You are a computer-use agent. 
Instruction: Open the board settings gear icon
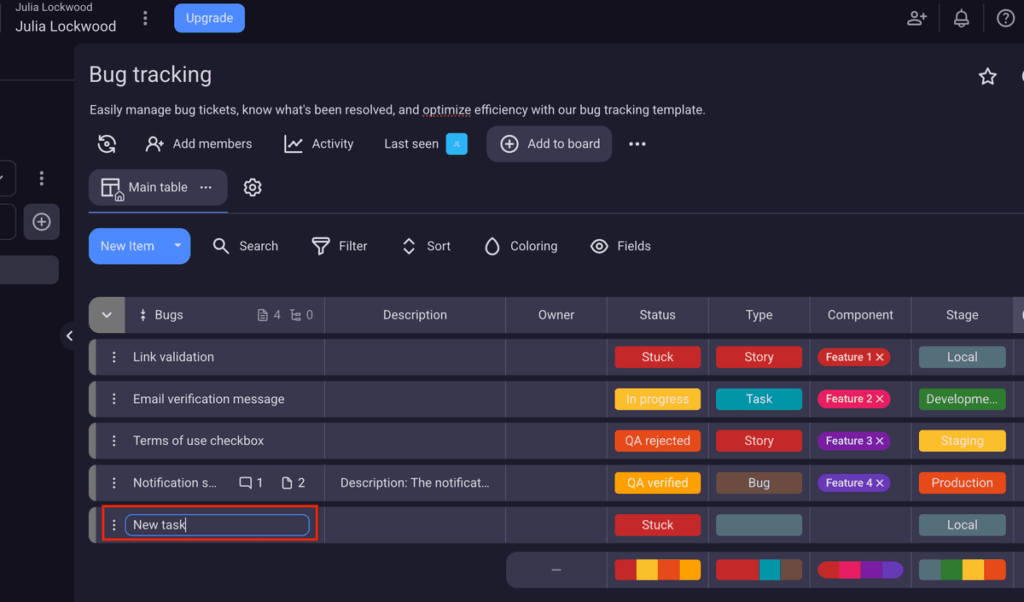(x=252, y=187)
